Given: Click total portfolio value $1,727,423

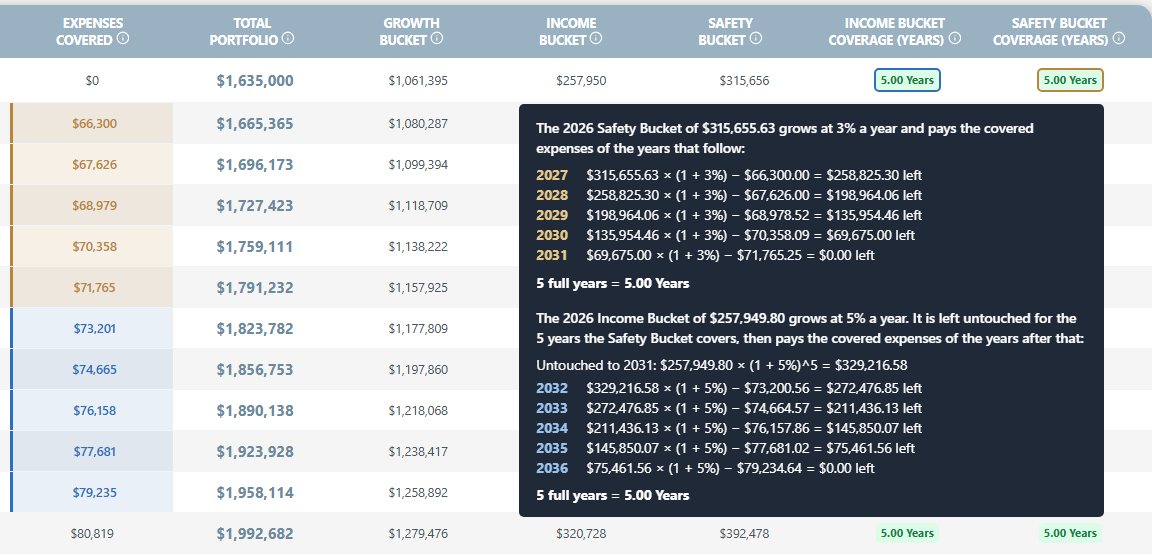Looking at the screenshot, I should pyautogui.click(x=255, y=206).
